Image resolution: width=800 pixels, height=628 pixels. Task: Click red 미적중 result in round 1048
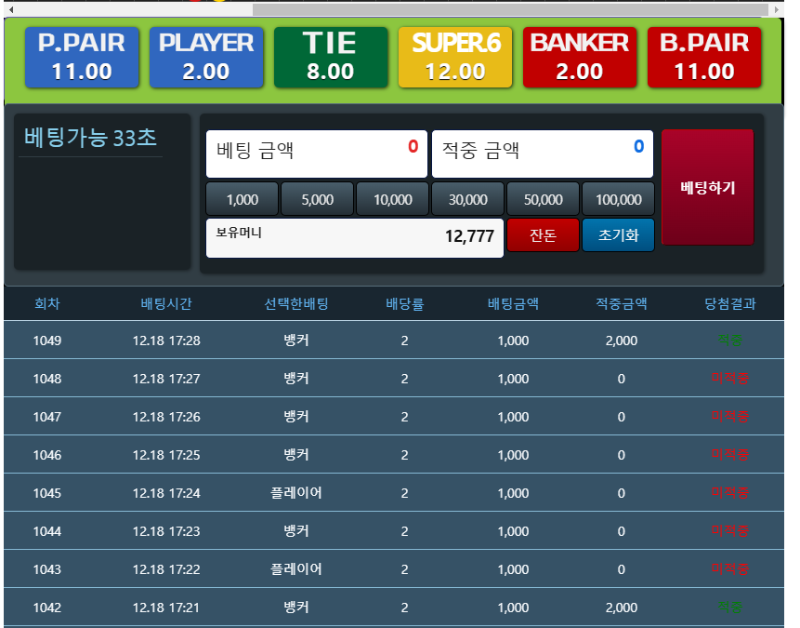click(x=730, y=379)
